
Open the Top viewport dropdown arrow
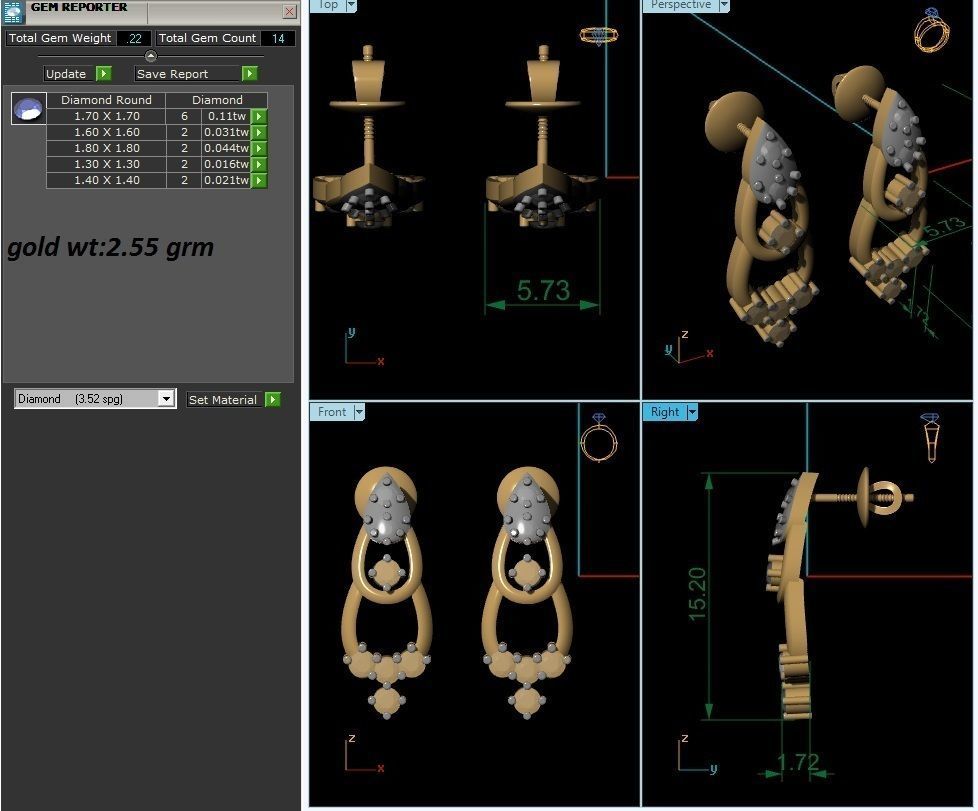(351, 6)
